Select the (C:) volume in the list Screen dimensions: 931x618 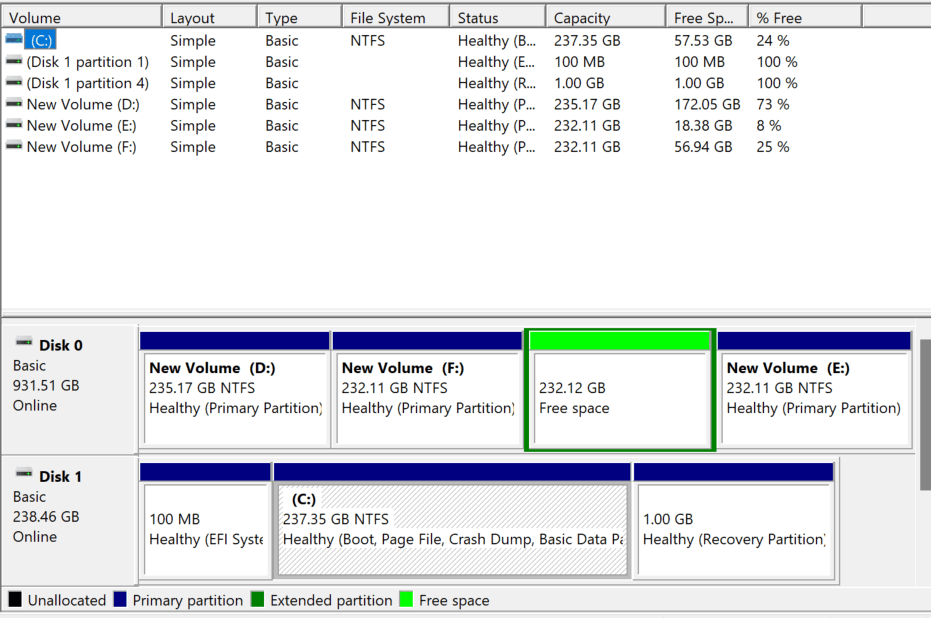(41, 40)
